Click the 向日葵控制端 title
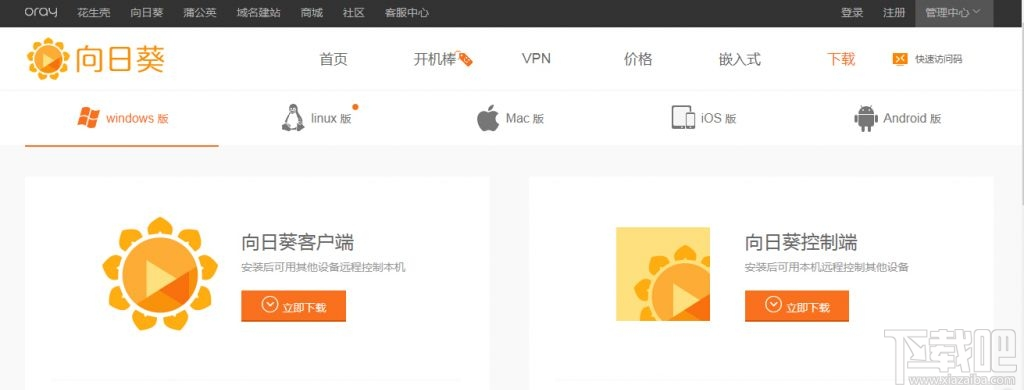Screen dimensions: 1024x390 coord(801,243)
